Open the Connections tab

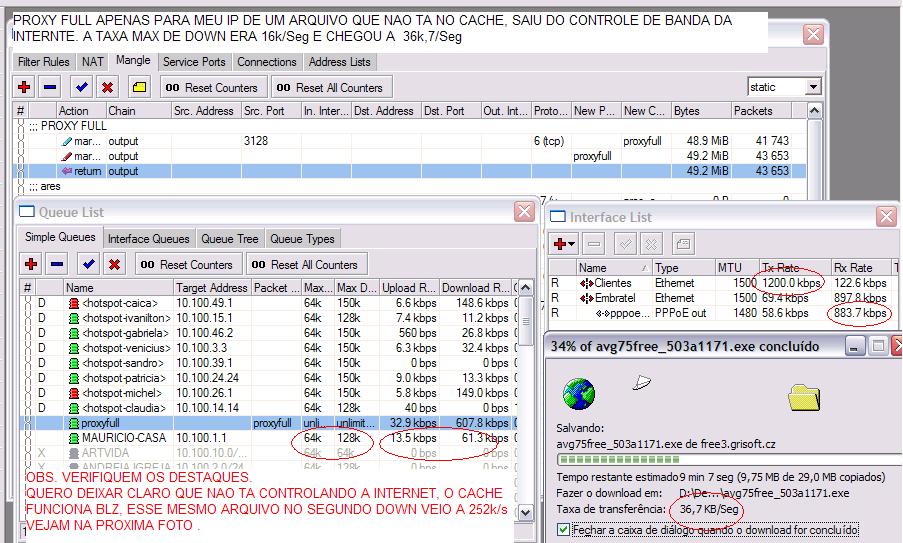coord(267,62)
